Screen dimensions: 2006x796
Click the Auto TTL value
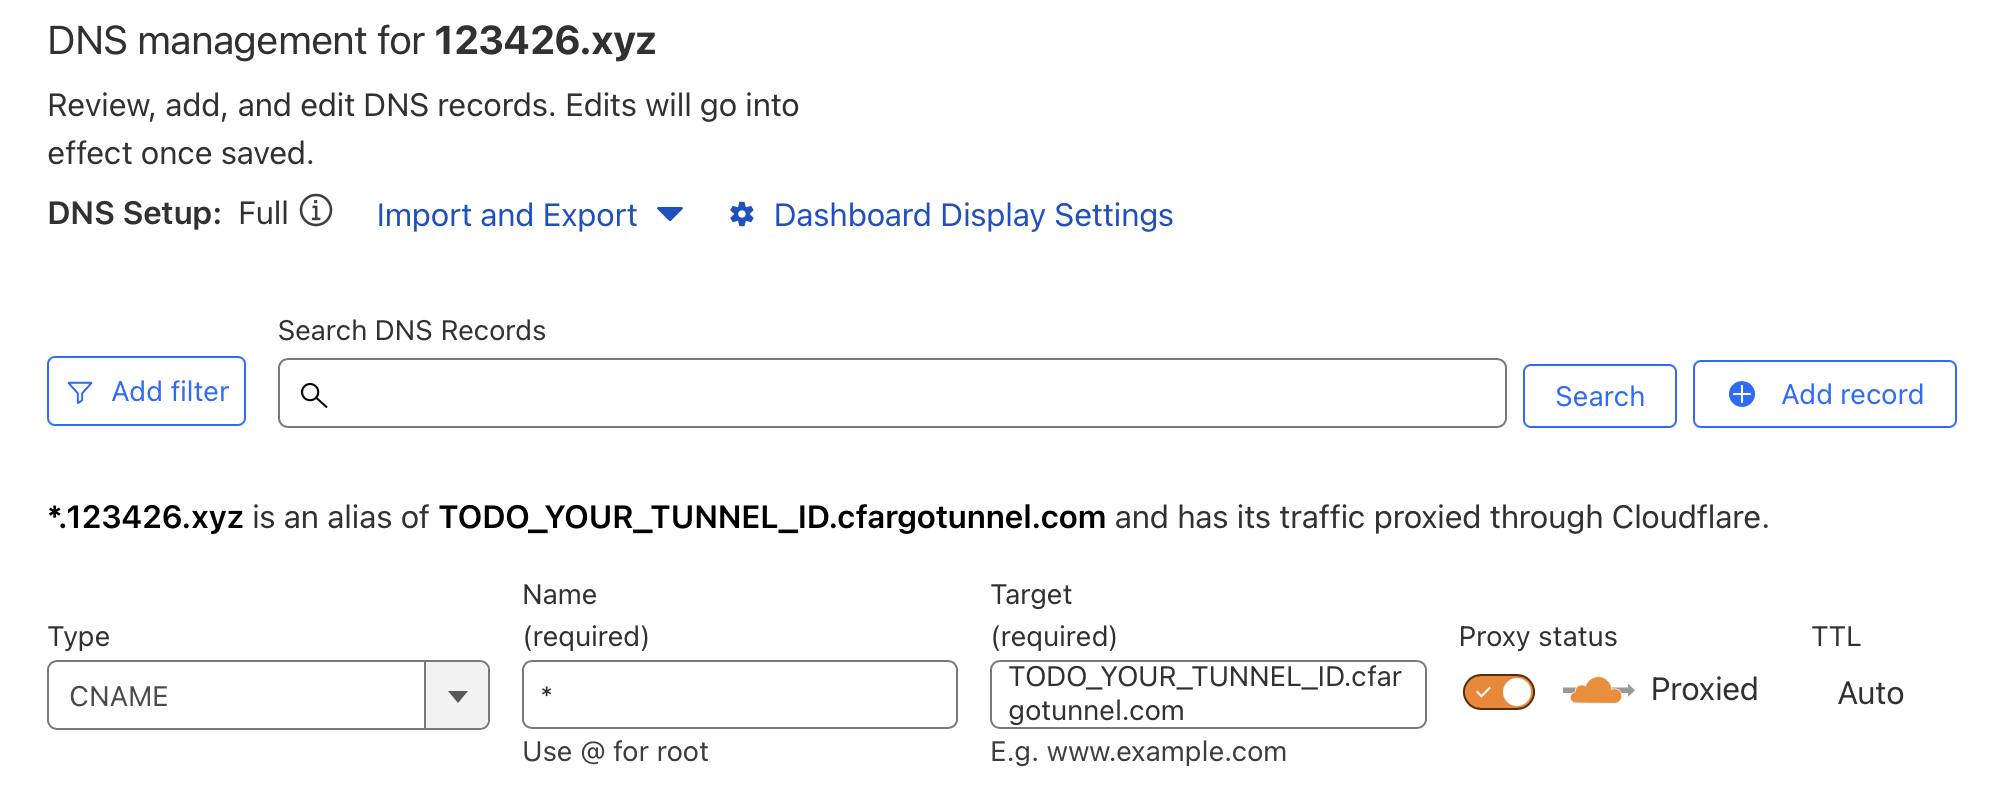1870,693
